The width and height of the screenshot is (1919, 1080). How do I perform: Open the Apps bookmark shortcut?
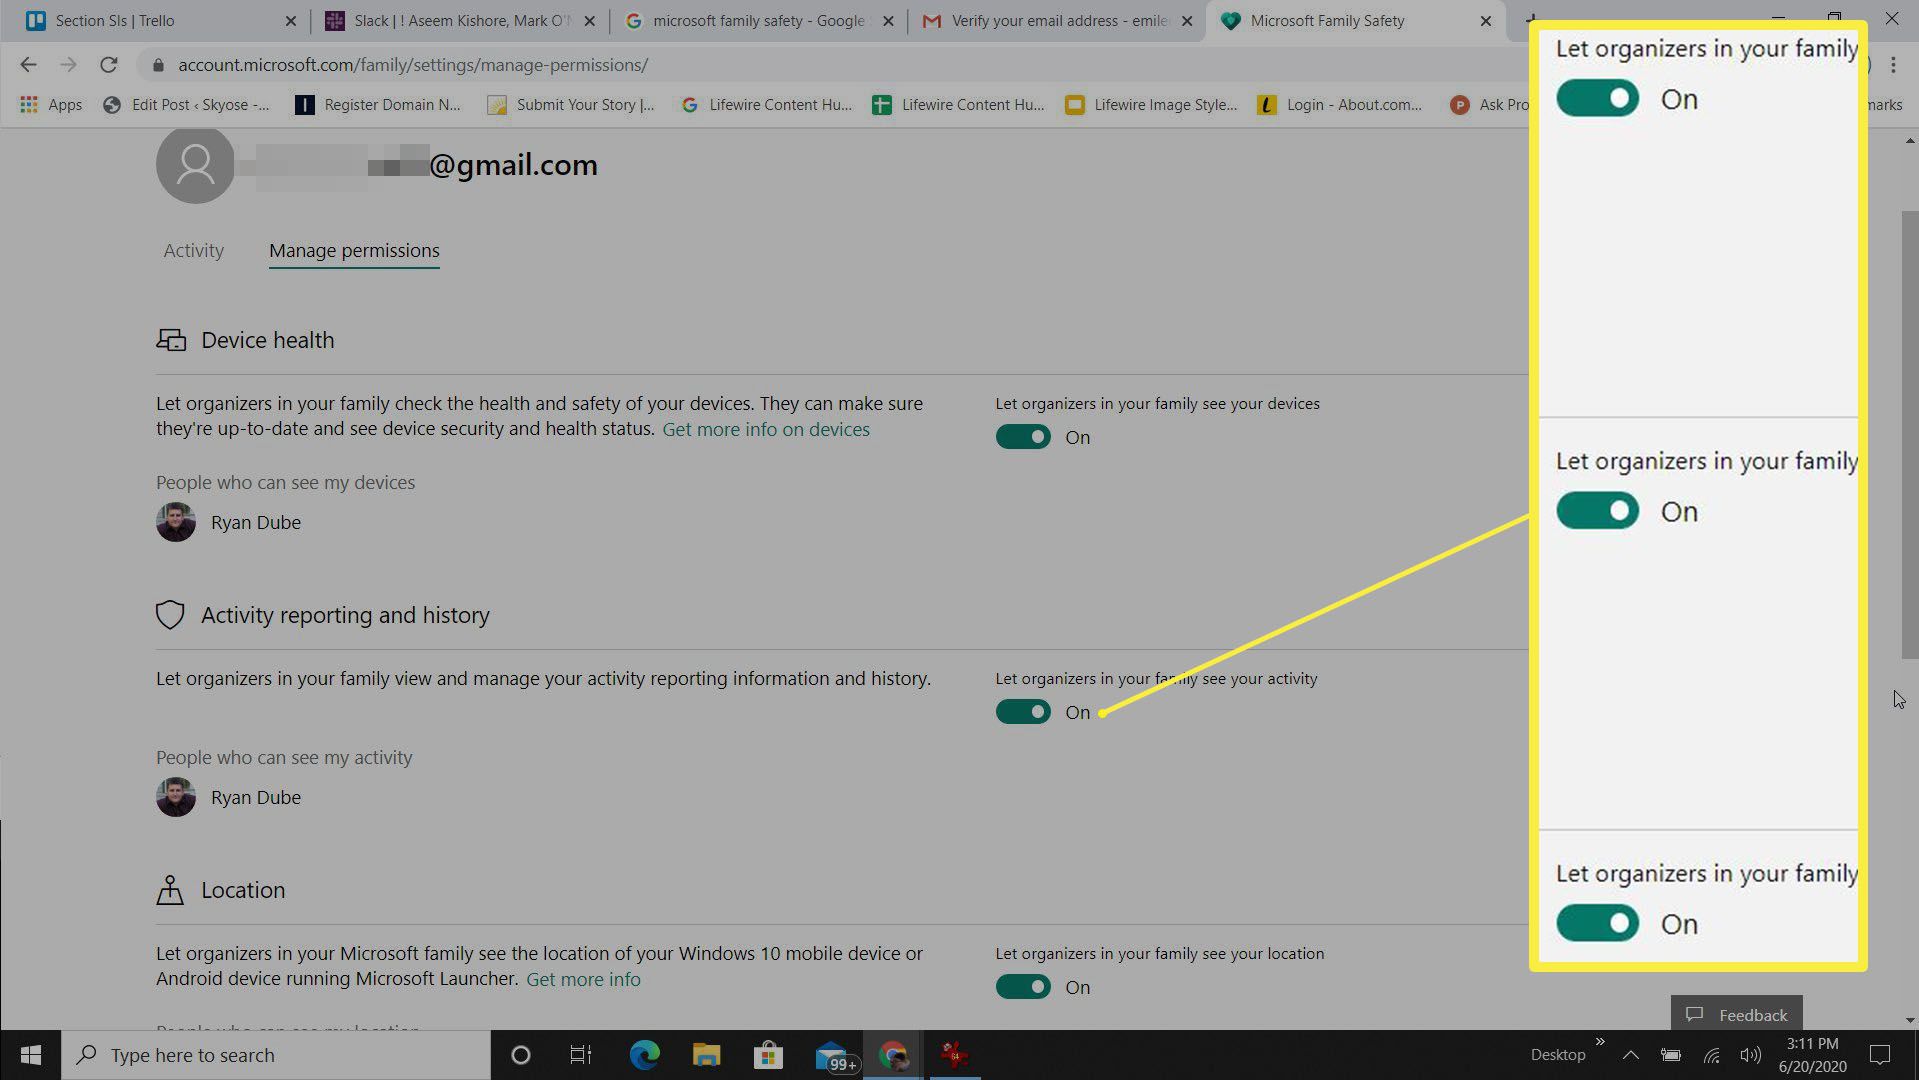pos(51,104)
